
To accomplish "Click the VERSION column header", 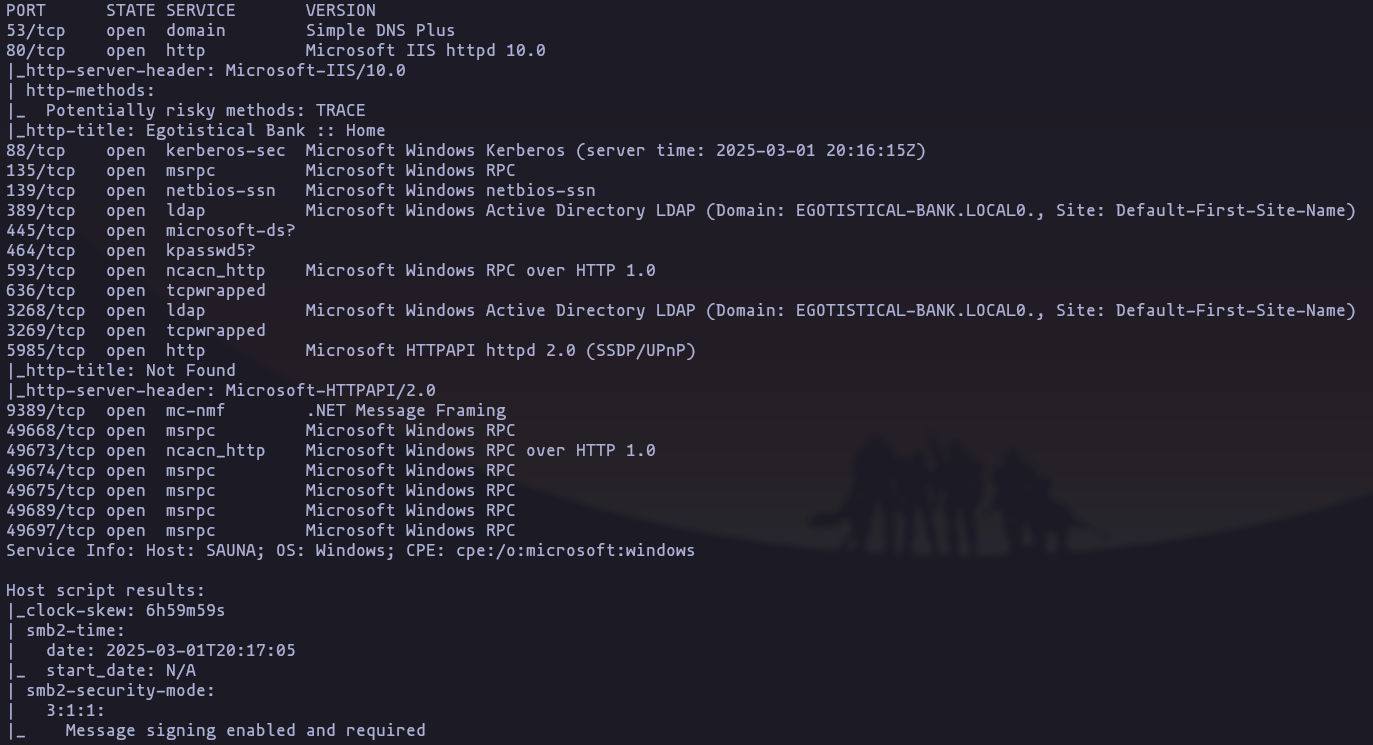I will [340, 10].
